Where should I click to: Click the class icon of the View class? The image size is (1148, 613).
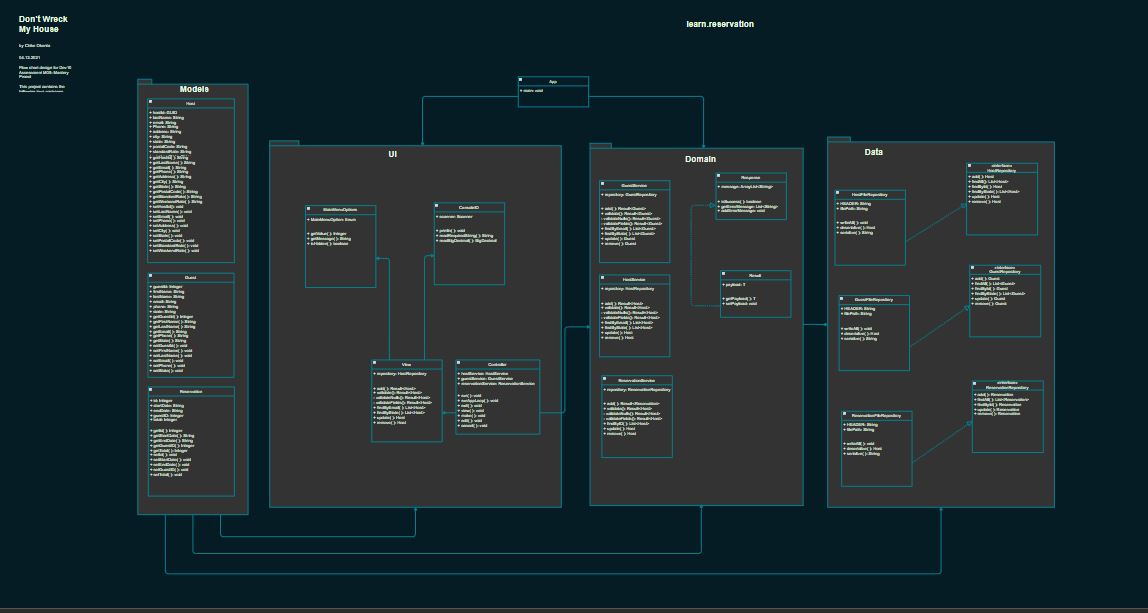point(374,363)
